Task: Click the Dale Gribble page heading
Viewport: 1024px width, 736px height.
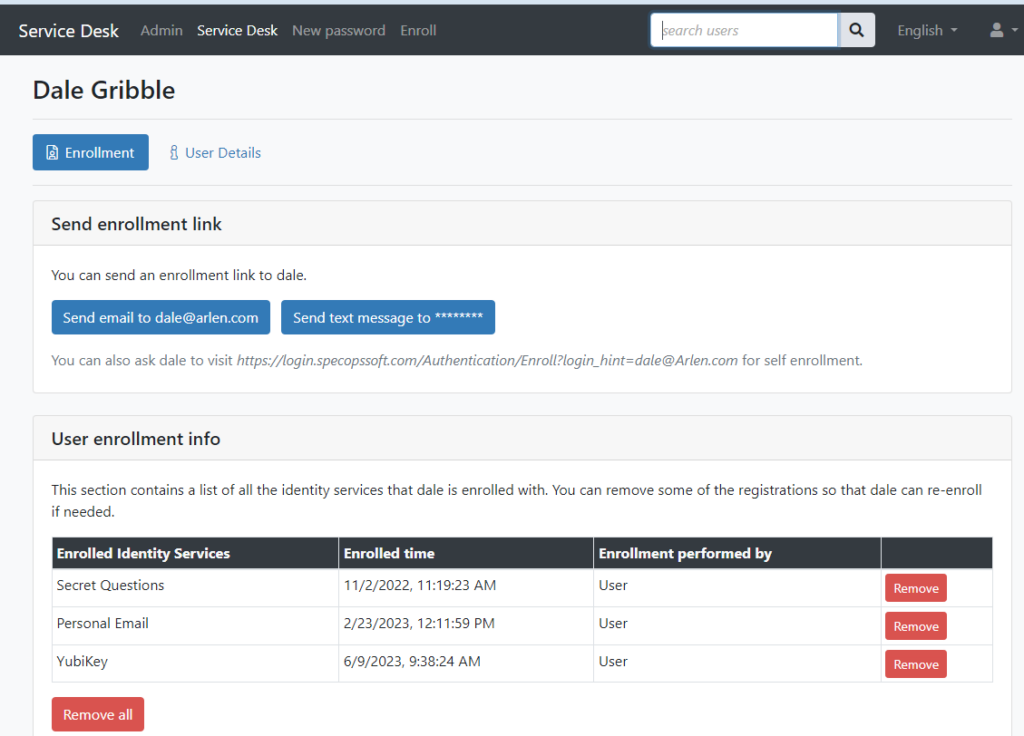Action: 104,90
